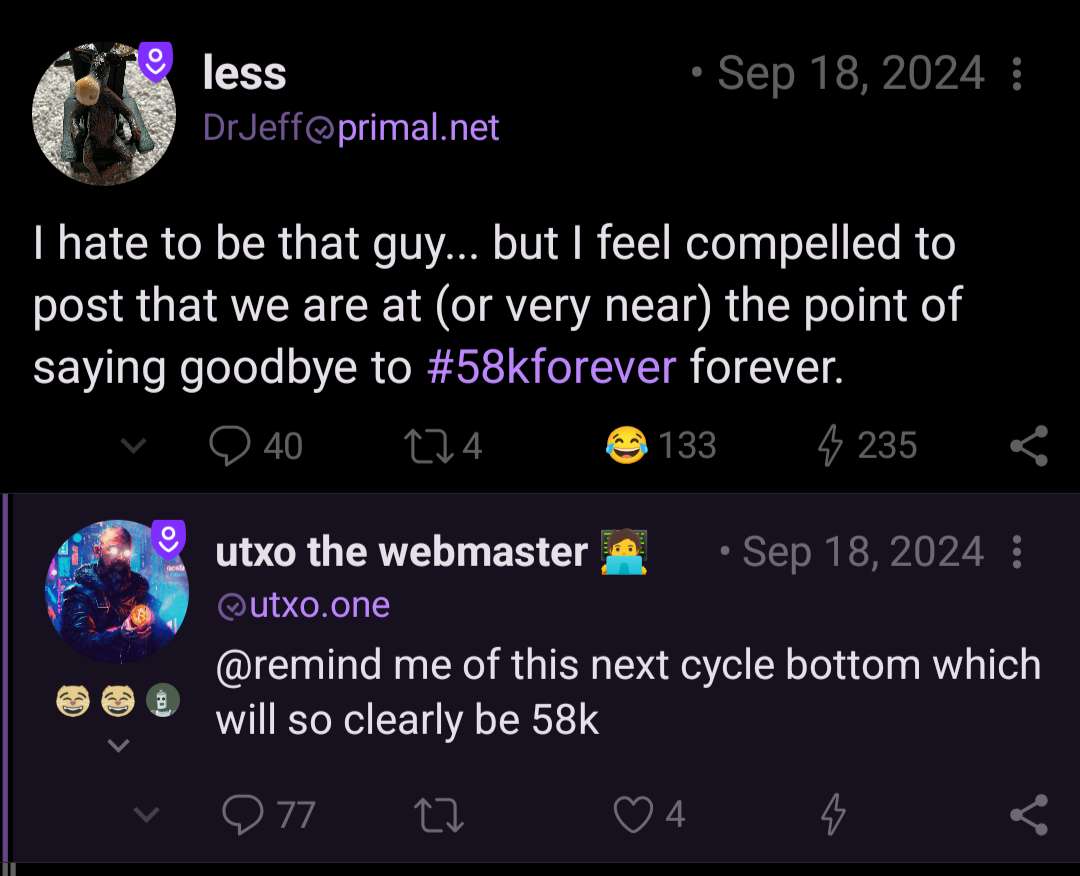Open the comments on less's post
The width and height of the screenshot is (1080, 876).
pyautogui.click(x=230, y=445)
